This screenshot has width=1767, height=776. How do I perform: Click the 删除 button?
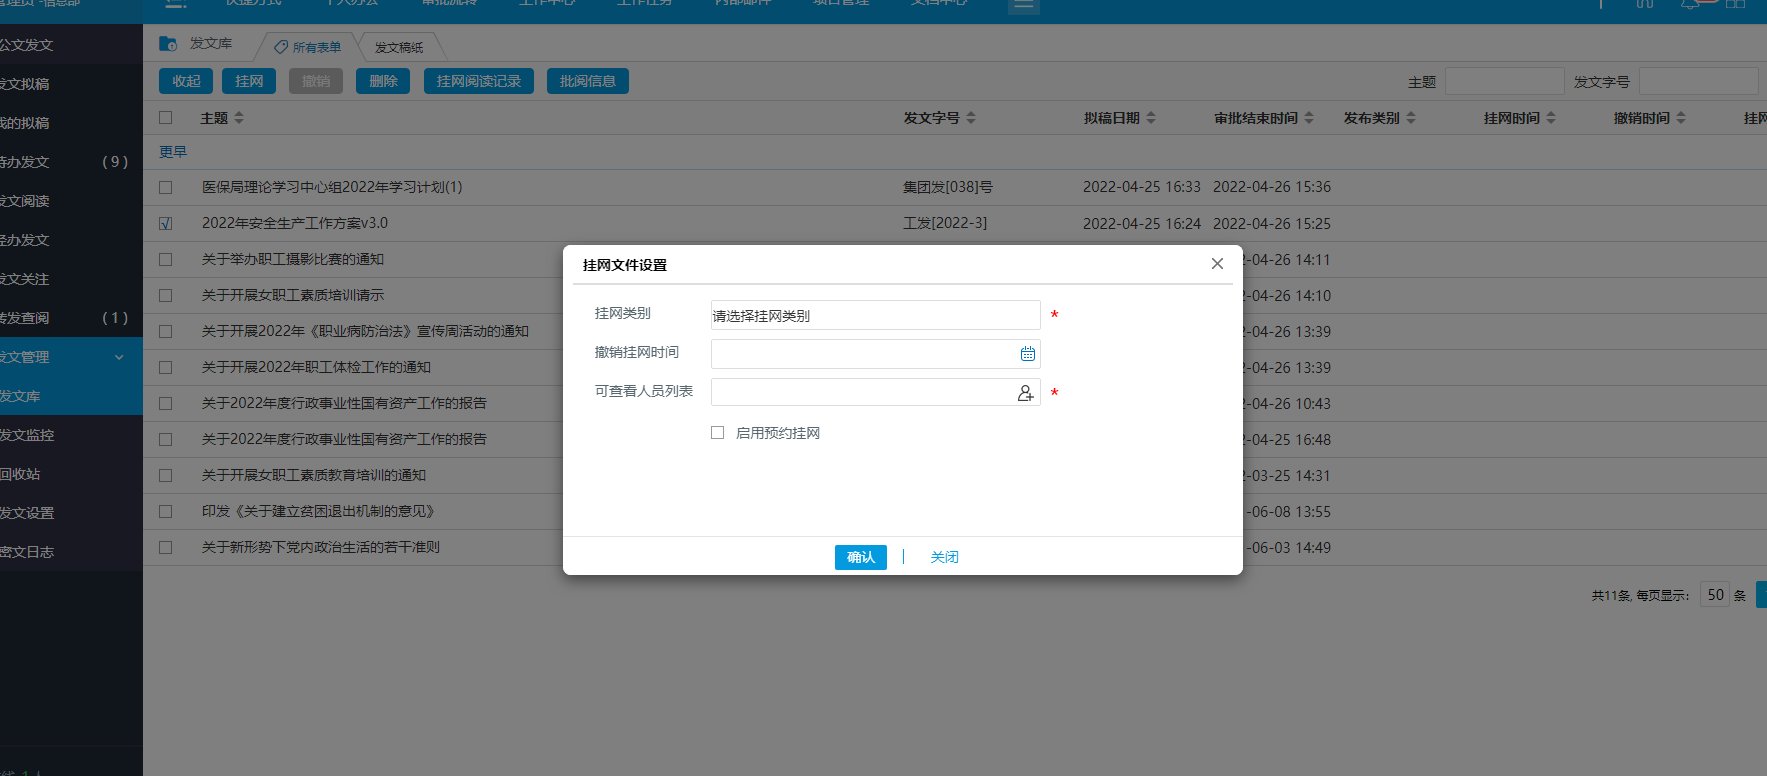(383, 81)
